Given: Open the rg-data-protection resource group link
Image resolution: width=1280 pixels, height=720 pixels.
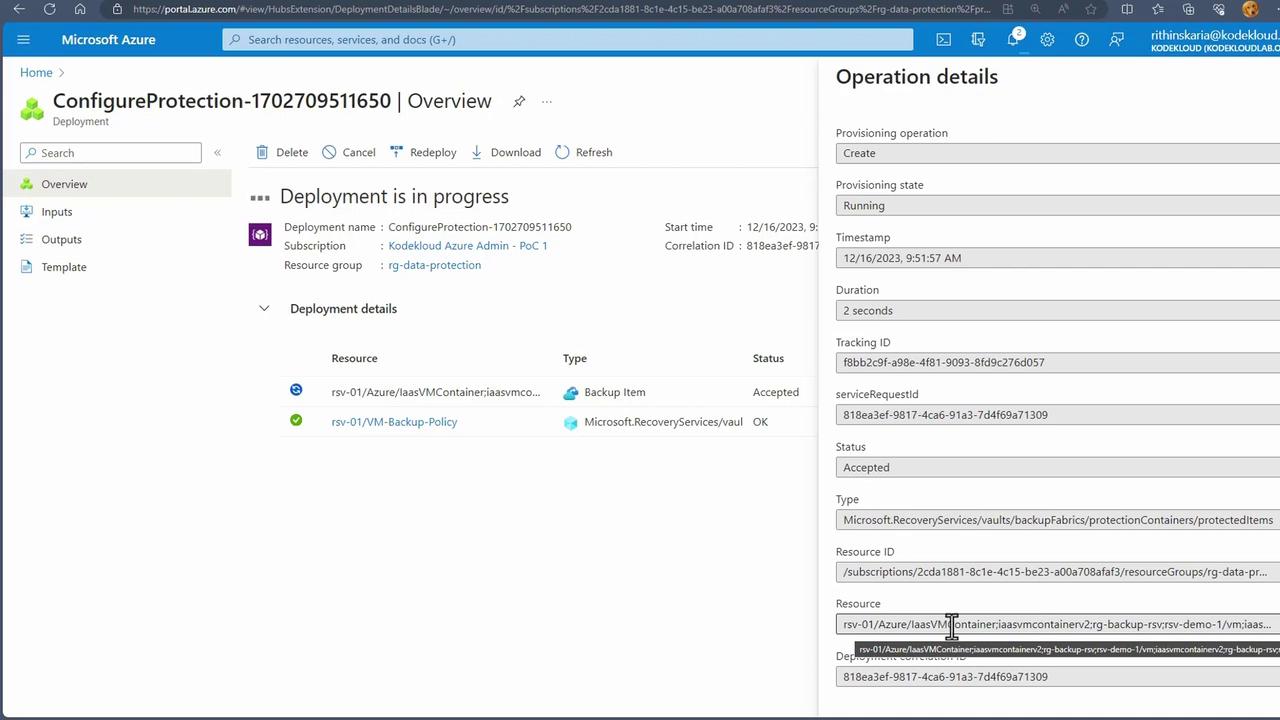Looking at the screenshot, I should tap(435, 265).
